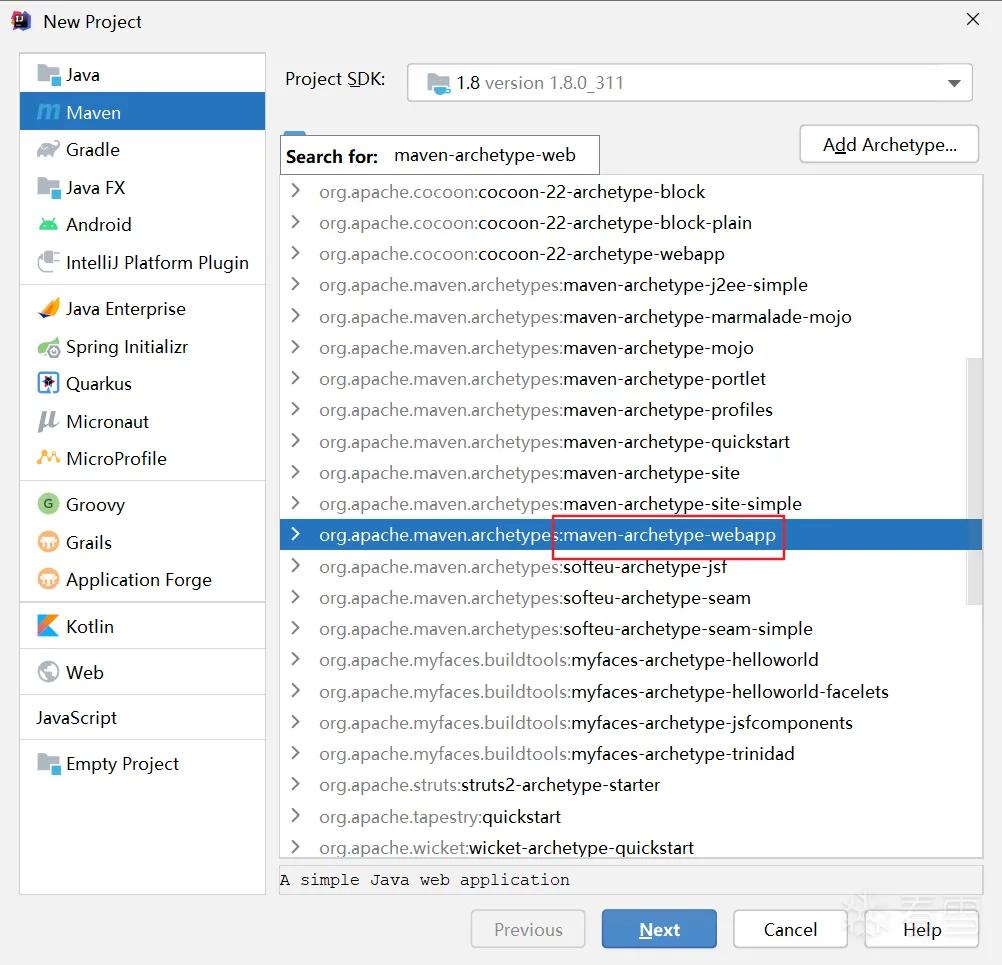Select myfaces-archetype-trinidad row
Viewport: 1002px width, 965px height.
630,753
